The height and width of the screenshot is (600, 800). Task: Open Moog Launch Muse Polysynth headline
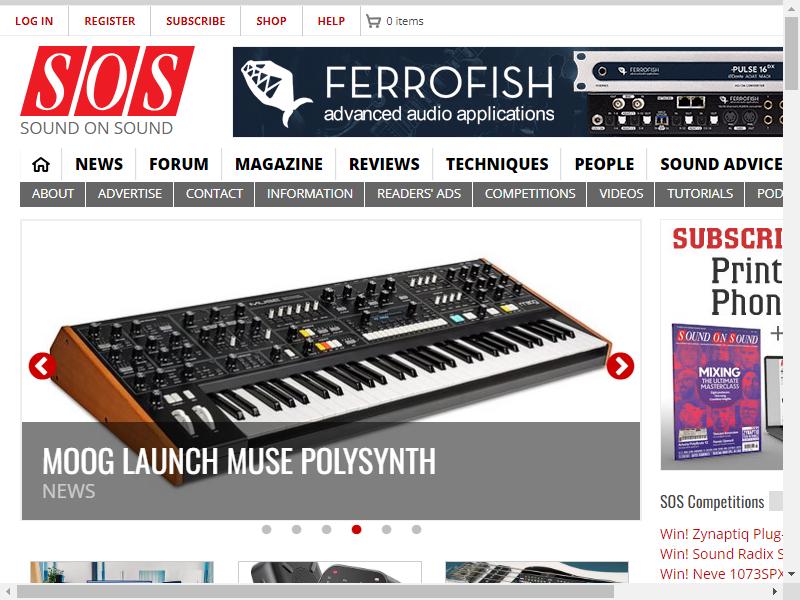tap(239, 461)
